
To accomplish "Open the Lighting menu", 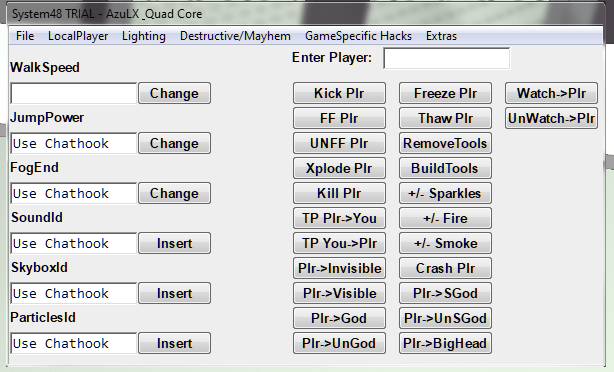I will pyautogui.click(x=144, y=36).
